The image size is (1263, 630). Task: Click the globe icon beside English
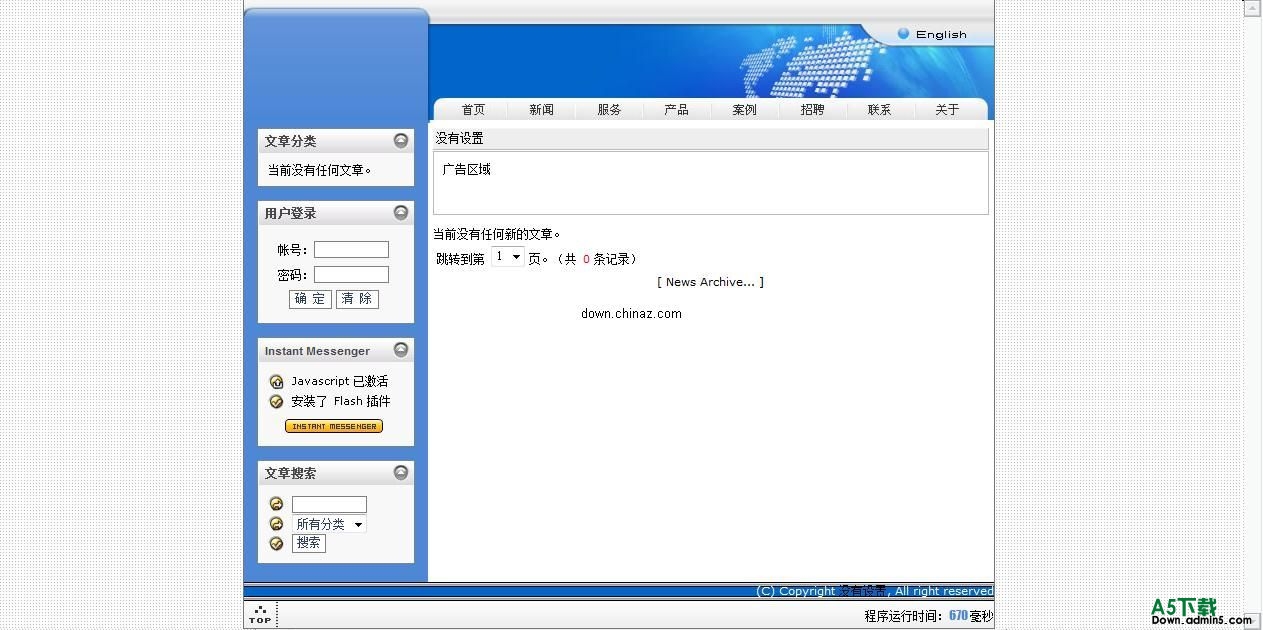click(x=903, y=33)
